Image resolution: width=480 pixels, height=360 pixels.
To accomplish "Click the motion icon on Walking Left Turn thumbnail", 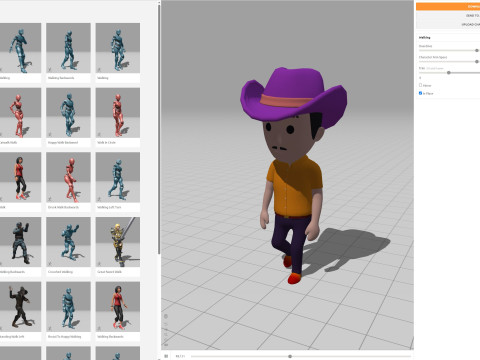I will [99, 199].
